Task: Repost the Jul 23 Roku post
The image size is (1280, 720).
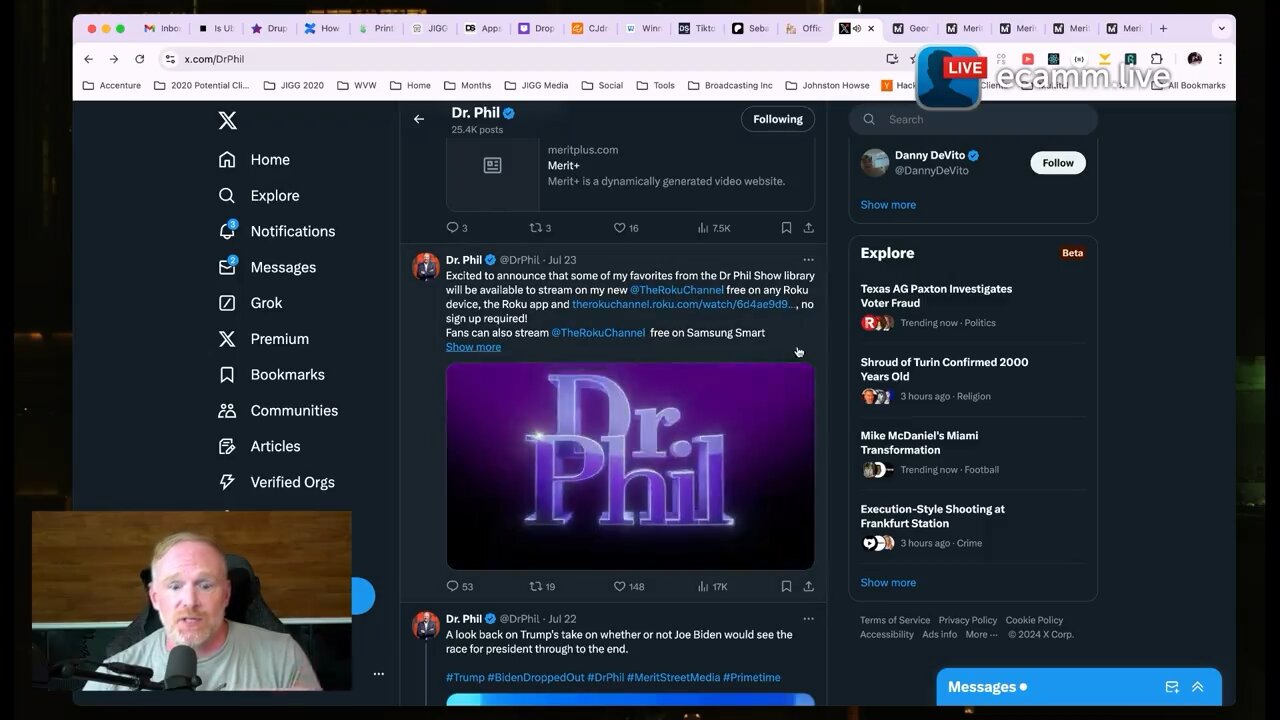Action: point(542,586)
